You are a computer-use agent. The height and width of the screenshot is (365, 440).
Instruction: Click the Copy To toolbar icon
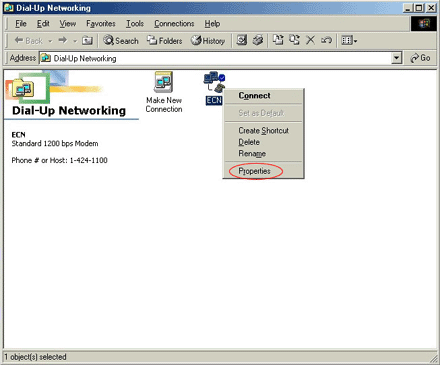[x=294, y=40]
